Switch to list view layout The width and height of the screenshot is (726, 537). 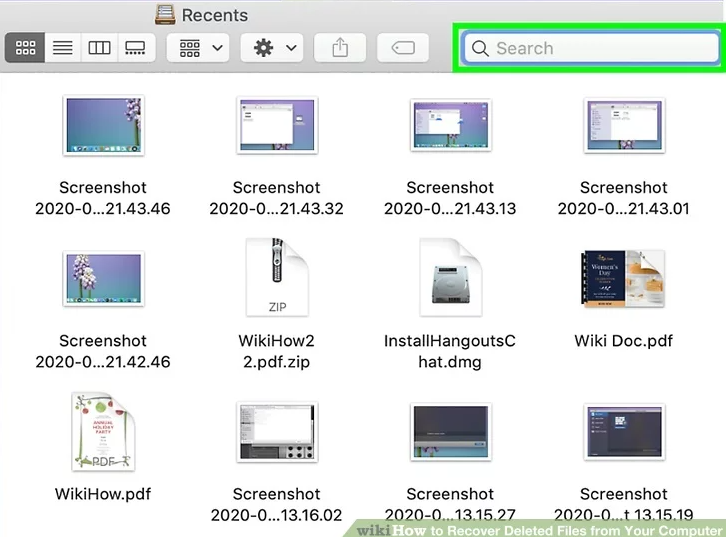coord(63,48)
